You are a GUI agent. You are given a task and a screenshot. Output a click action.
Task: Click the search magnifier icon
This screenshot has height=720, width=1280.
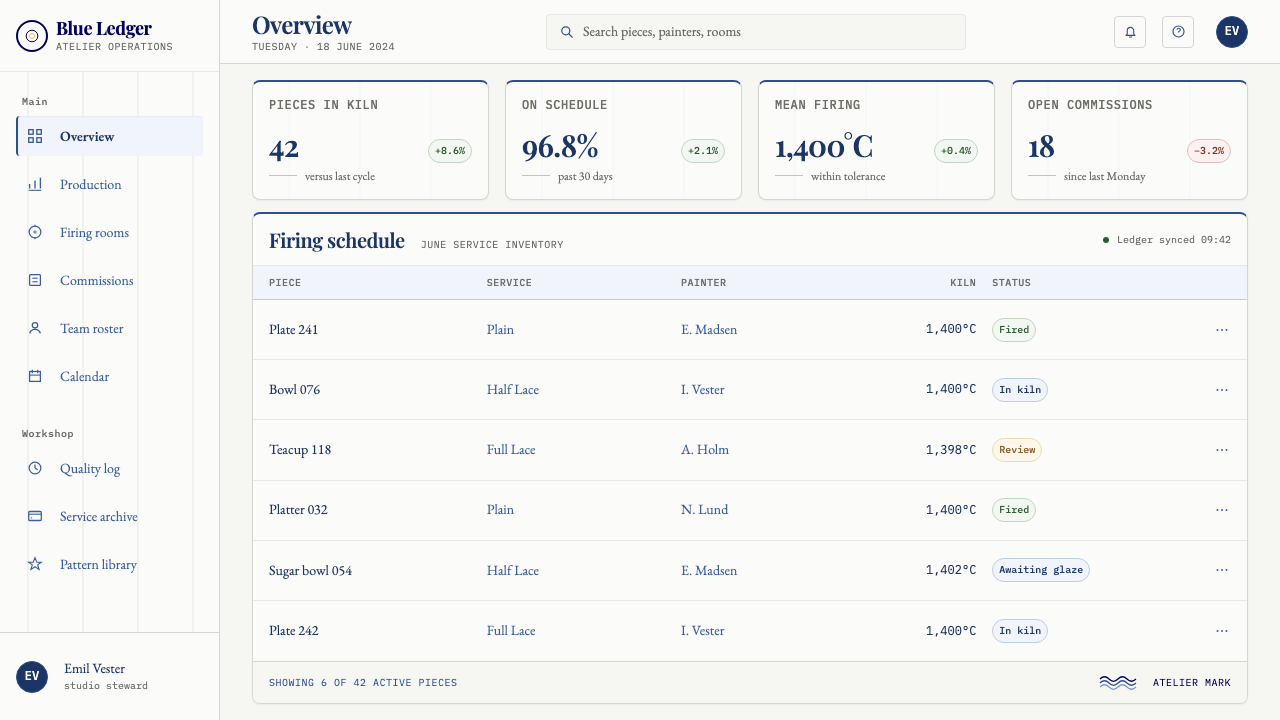pyautogui.click(x=567, y=32)
